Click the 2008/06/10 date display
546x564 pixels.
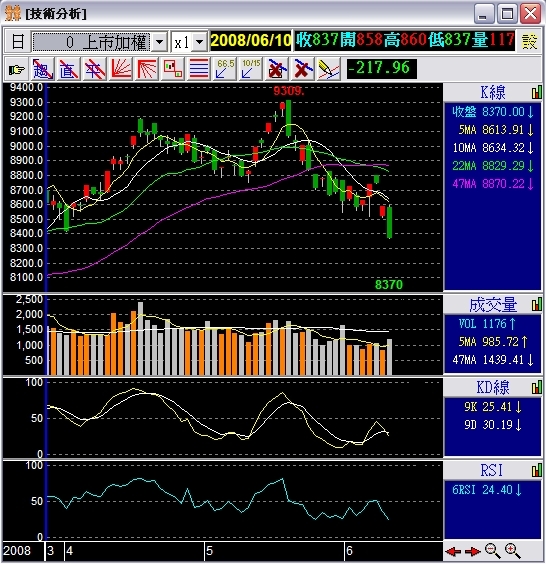coord(251,40)
